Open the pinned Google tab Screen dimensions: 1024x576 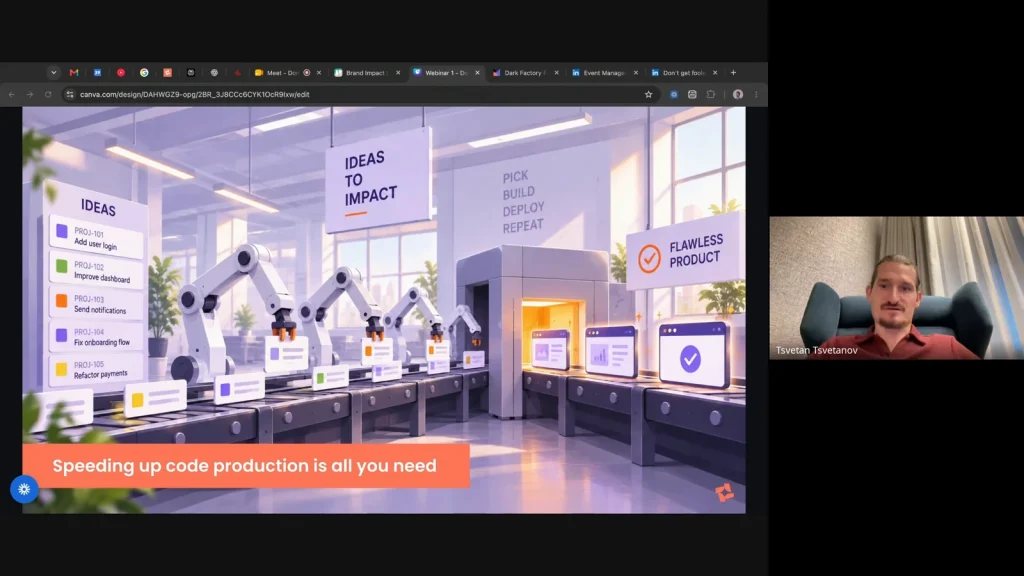pyautogui.click(x=144, y=72)
